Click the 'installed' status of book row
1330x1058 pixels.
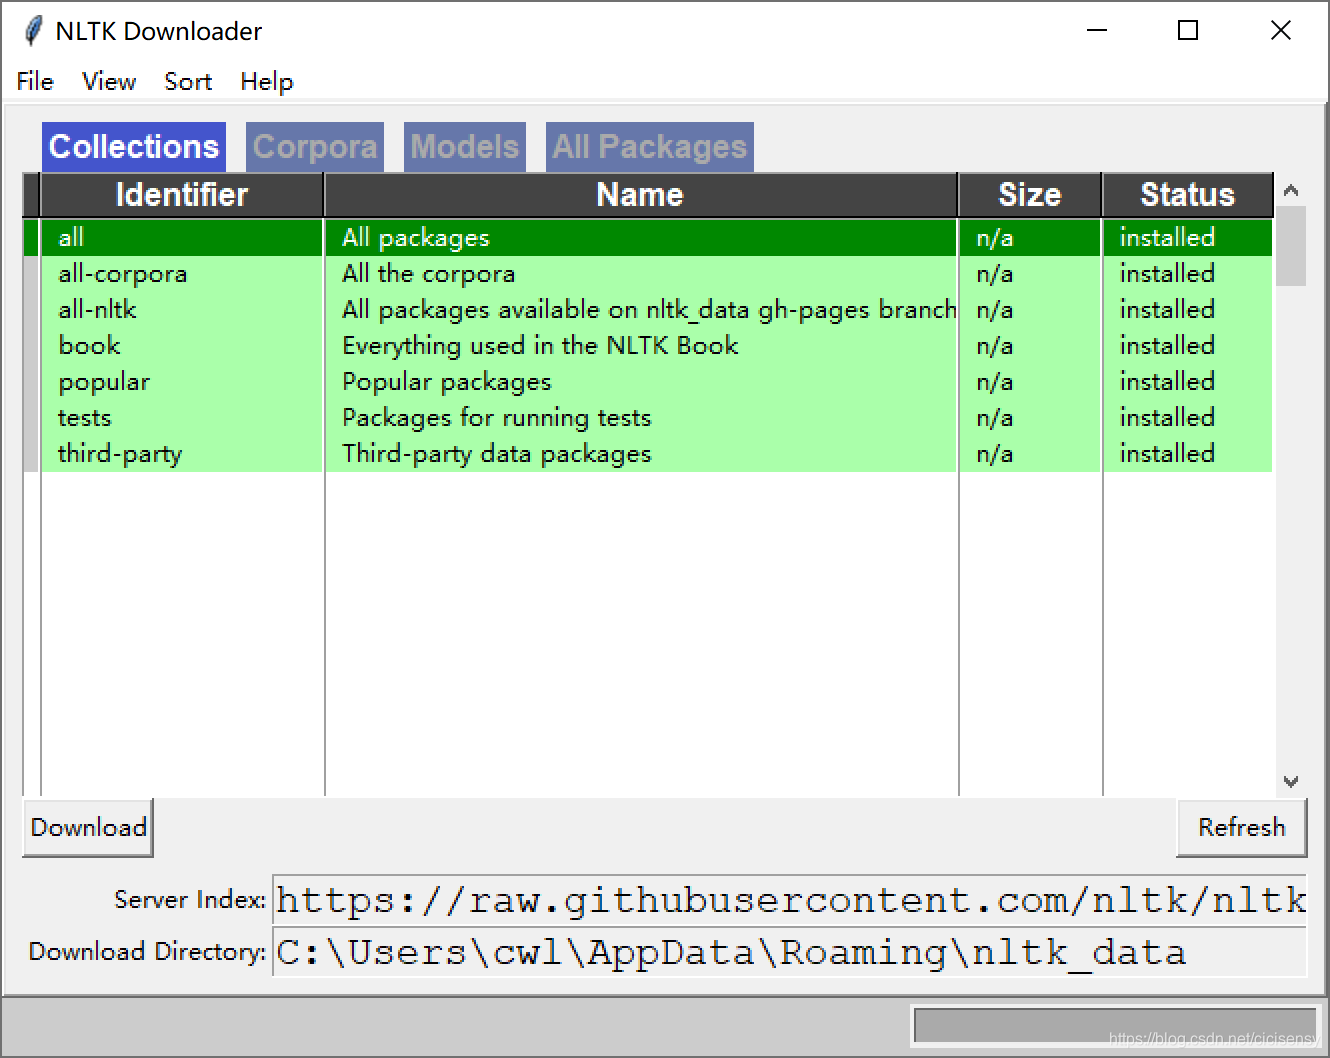tap(1167, 346)
